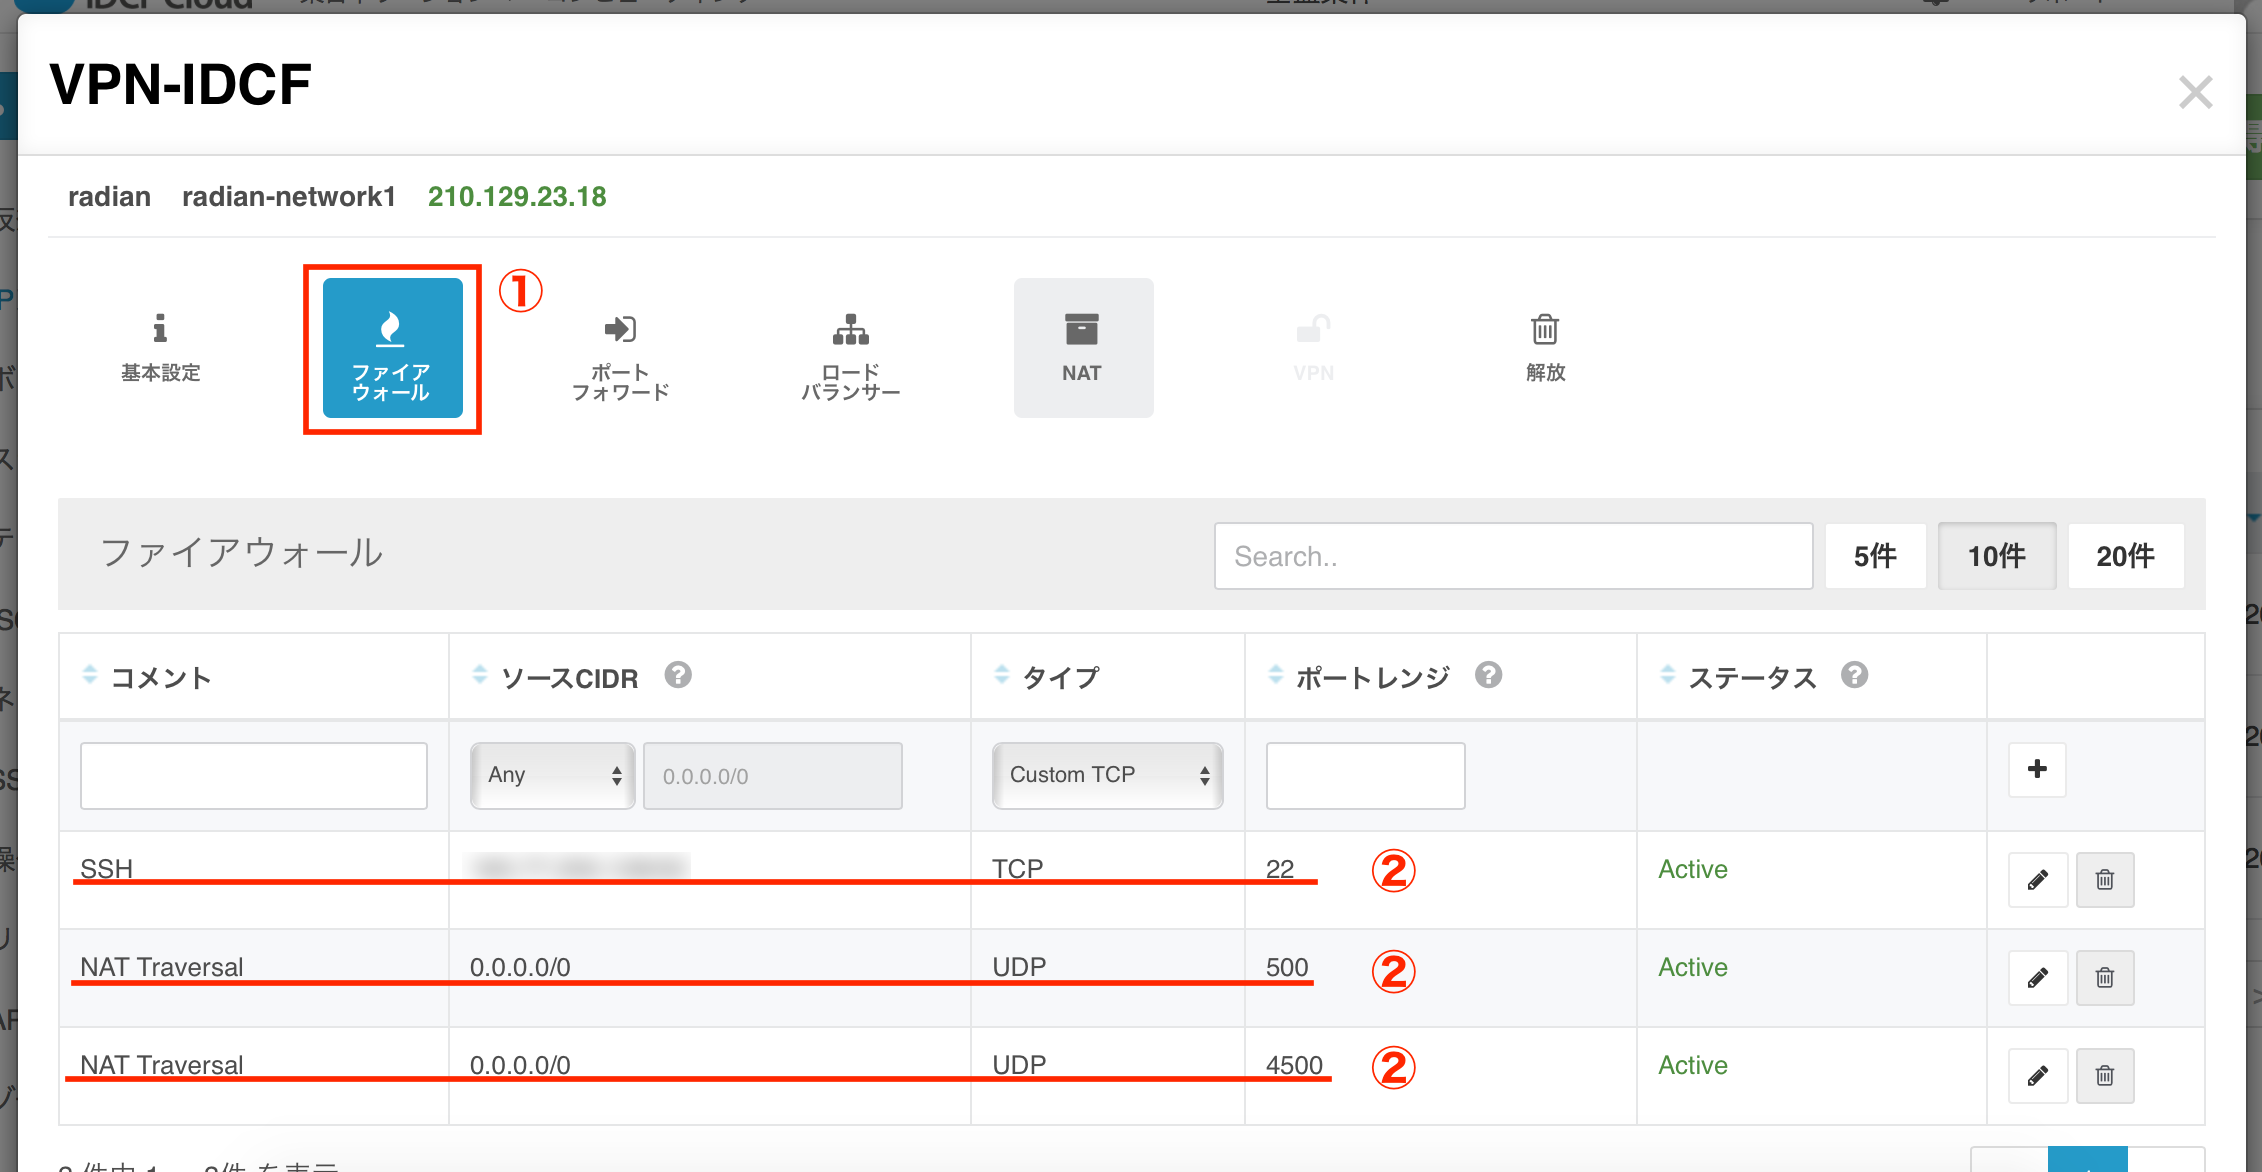Show help for ソースCIDR column
2262x1172 pixels.
(678, 676)
